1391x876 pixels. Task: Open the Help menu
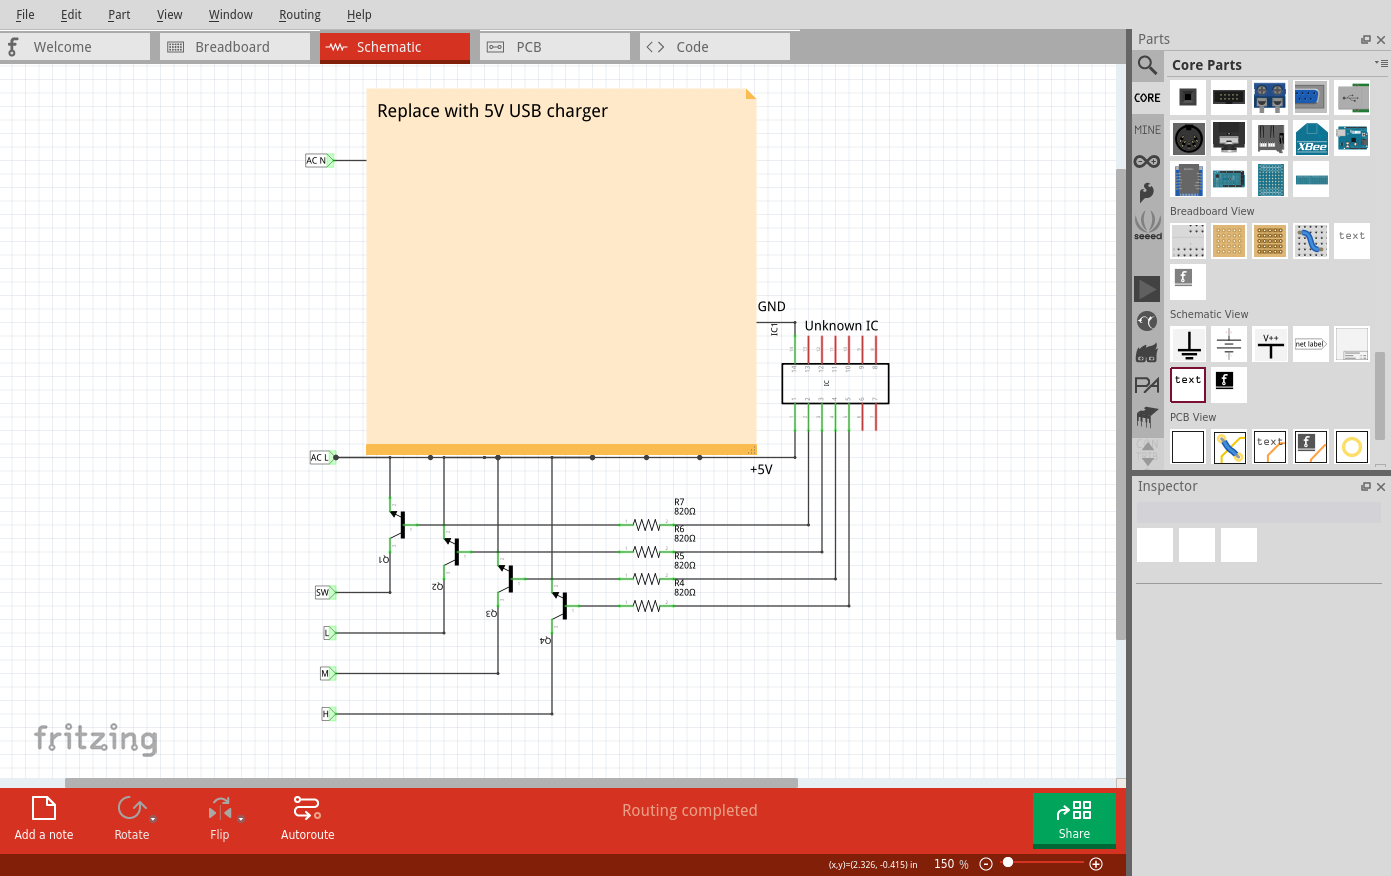tap(359, 14)
